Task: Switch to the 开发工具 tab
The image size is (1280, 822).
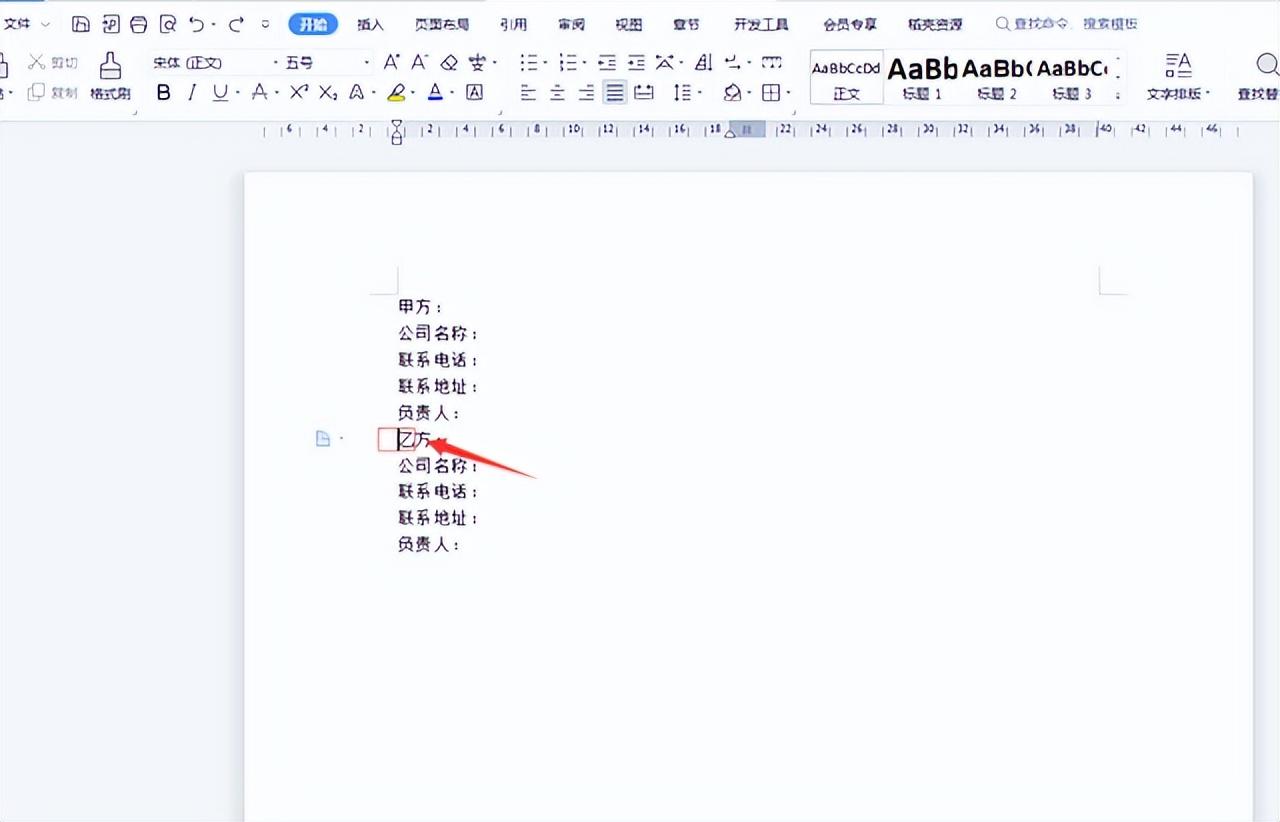Action: click(761, 24)
